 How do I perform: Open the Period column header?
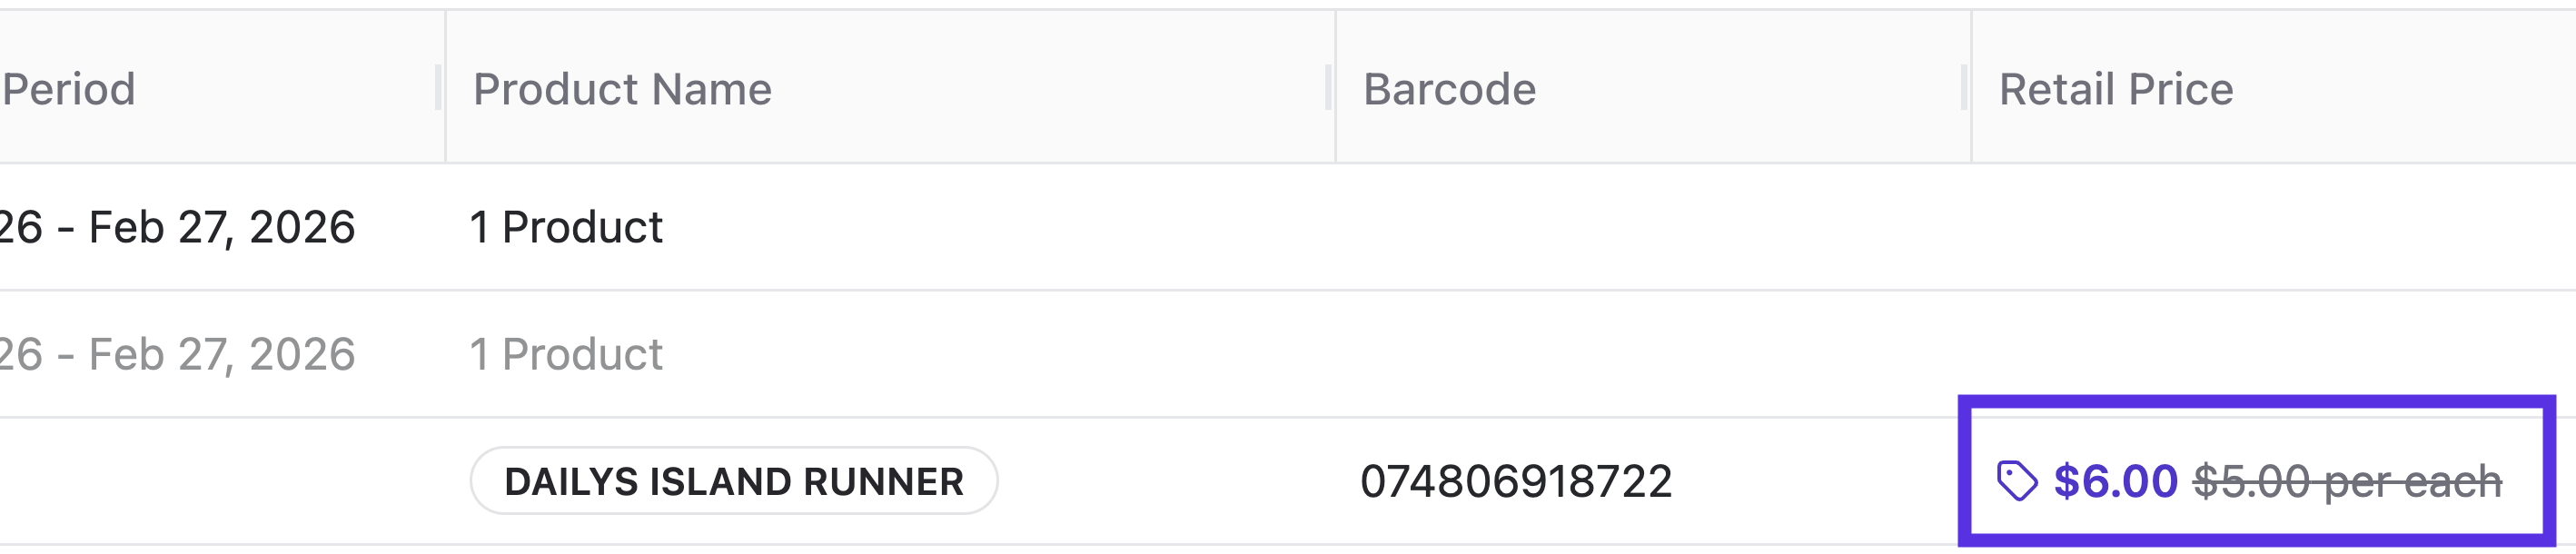pos(70,88)
